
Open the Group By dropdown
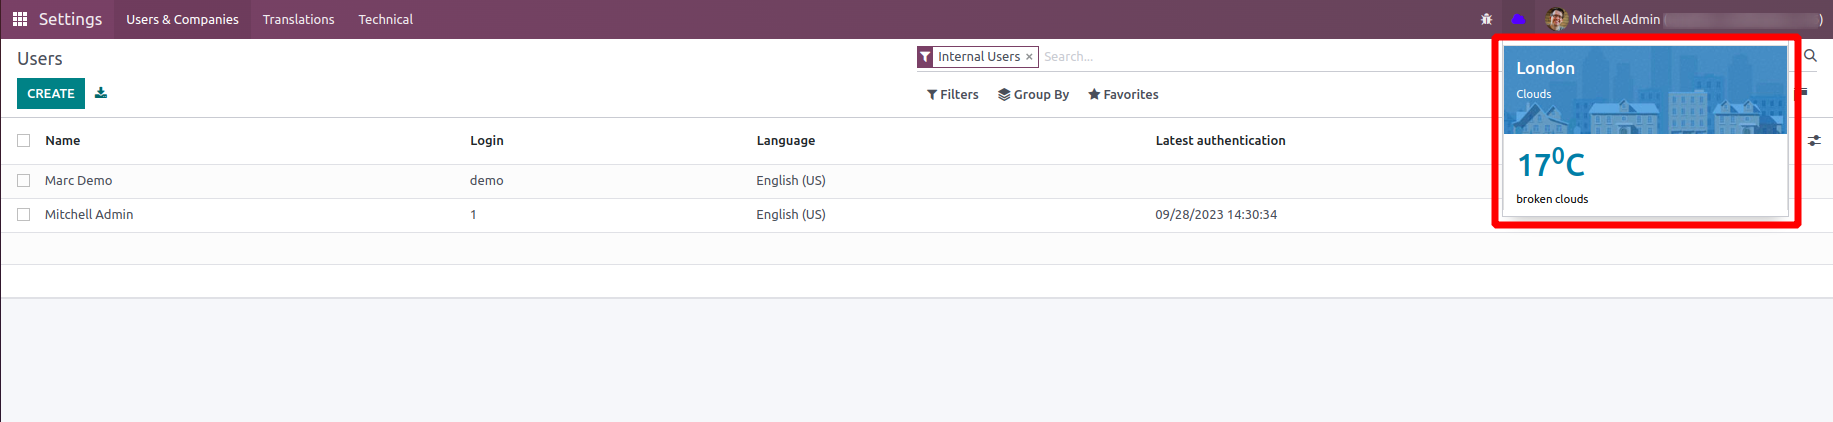tap(1033, 95)
